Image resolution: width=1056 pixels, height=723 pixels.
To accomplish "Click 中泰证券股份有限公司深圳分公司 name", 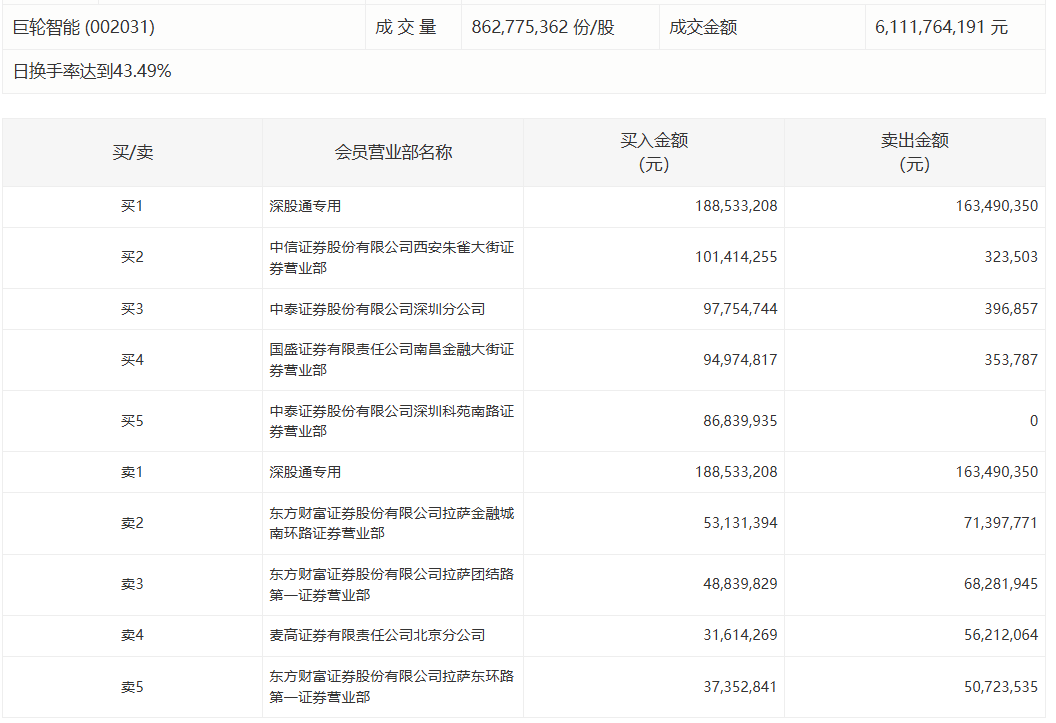I will [x=377, y=309].
